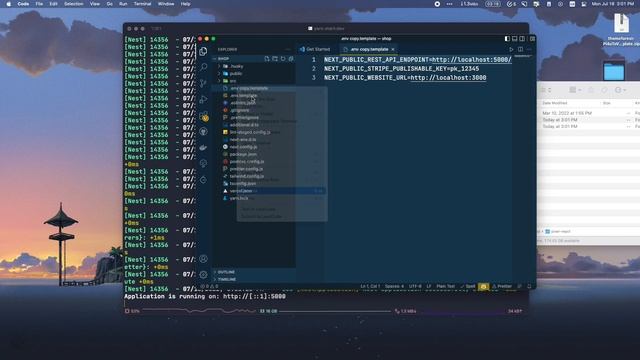Collapse all folders in Explorer

point(291,59)
